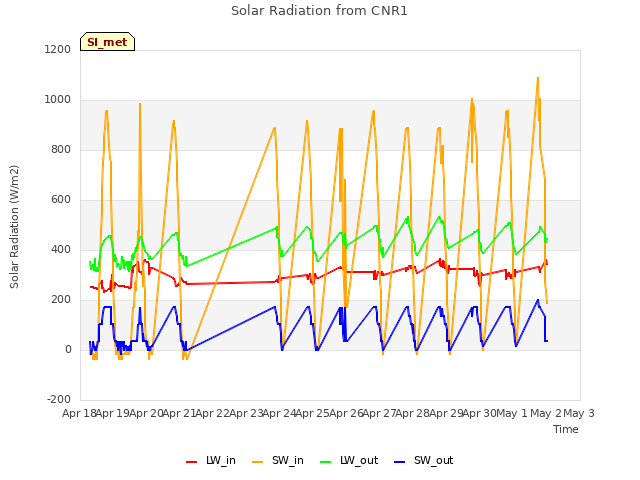Click the 1200 y-axis label
The width and height of the screenshot is (640, 480).
[x=58, y=49]
